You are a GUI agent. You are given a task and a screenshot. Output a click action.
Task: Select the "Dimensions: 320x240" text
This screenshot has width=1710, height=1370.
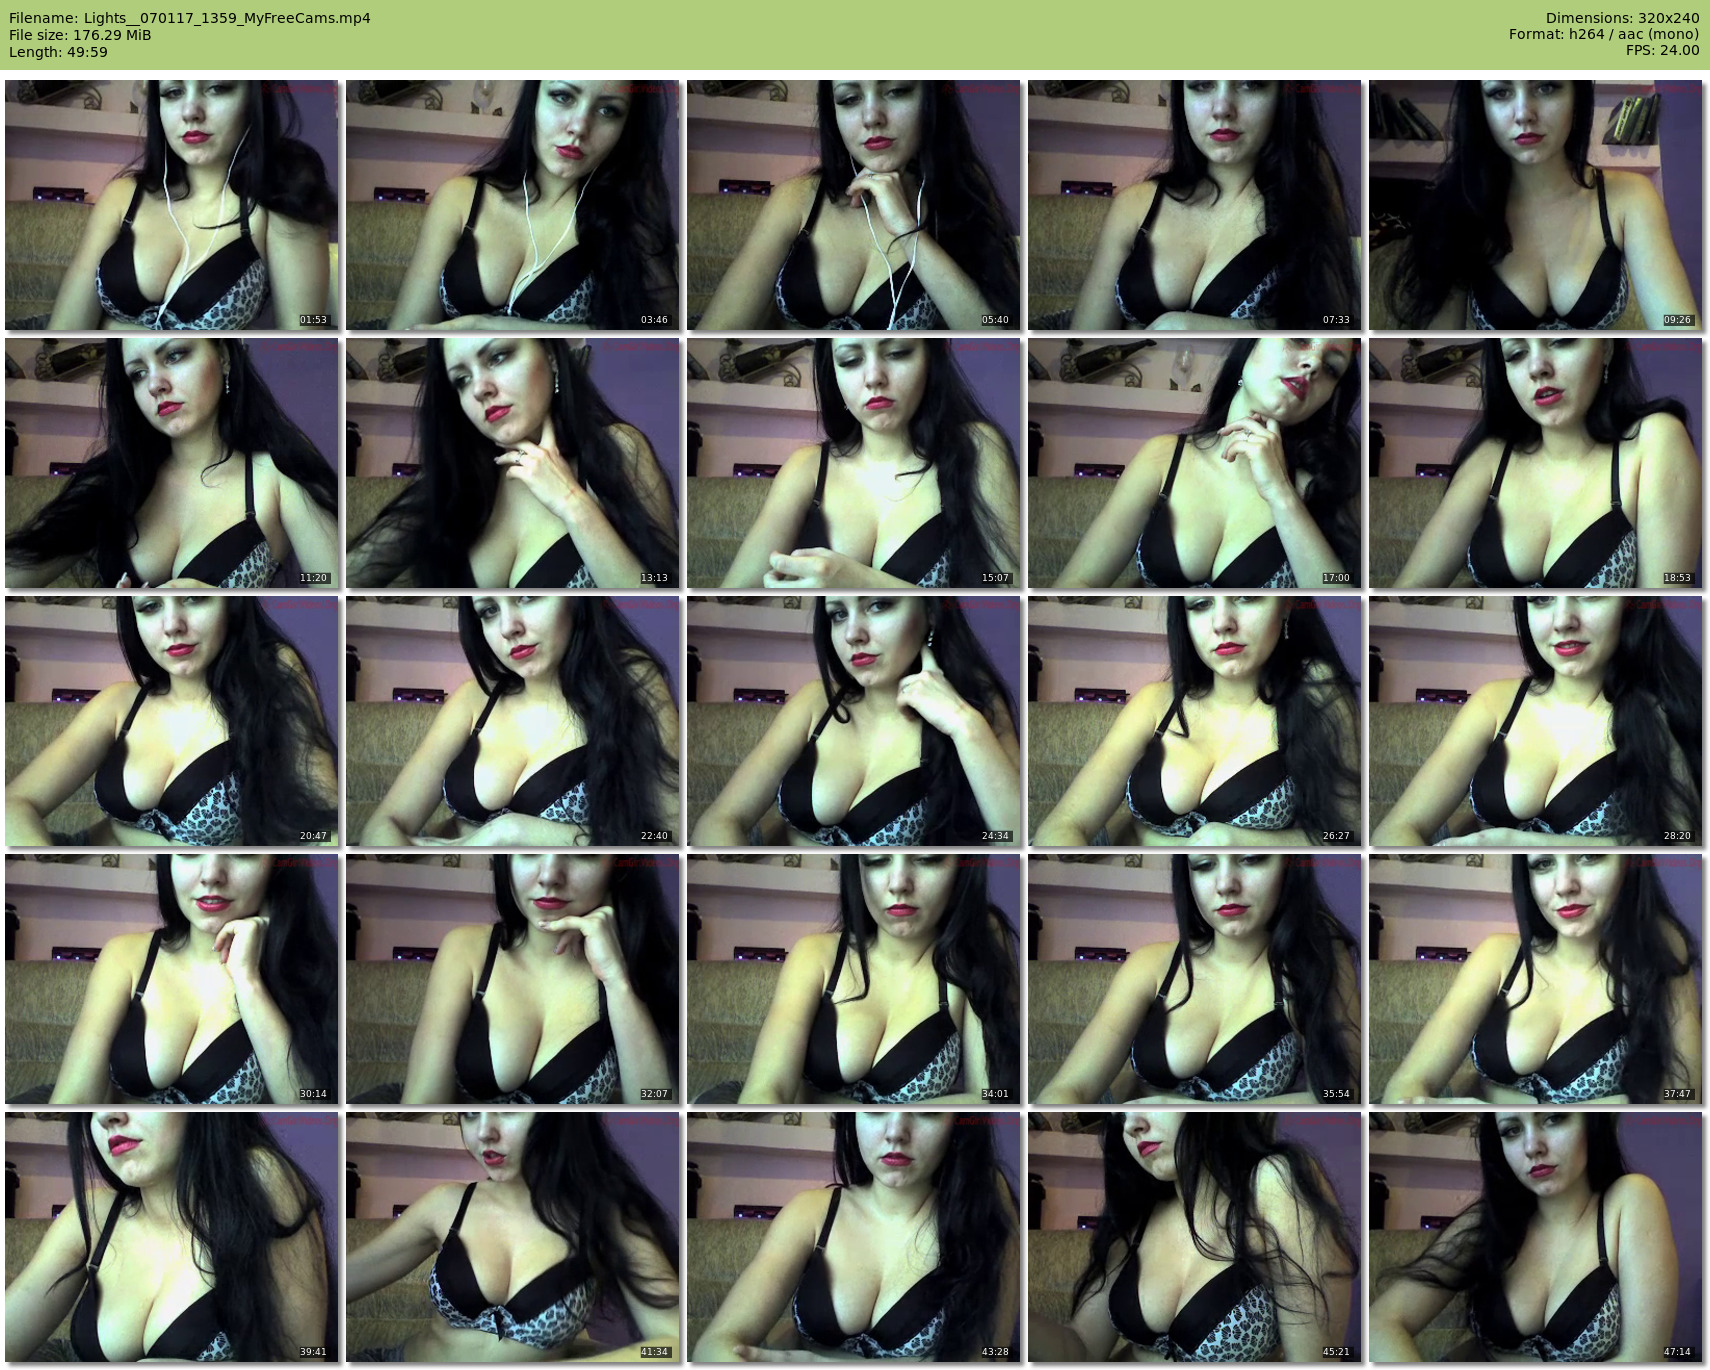click(1622, 18)
